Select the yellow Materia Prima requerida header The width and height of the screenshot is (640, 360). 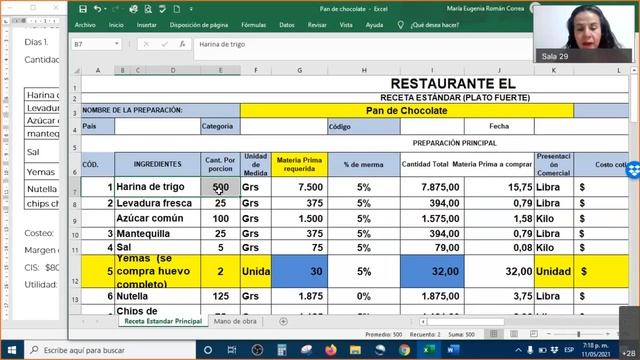299,164
